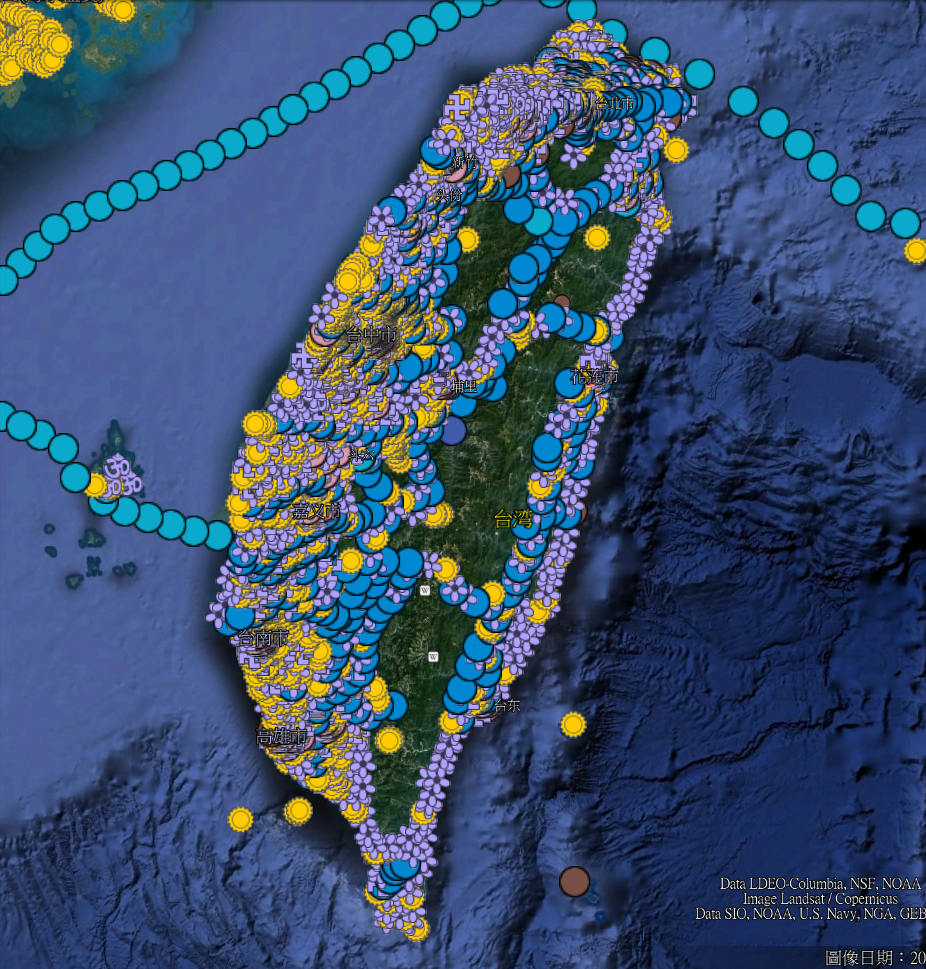Click the yellow sun marker on Penghu island
This screenshot has height=969, width=926.
click(x=96, y=486)
